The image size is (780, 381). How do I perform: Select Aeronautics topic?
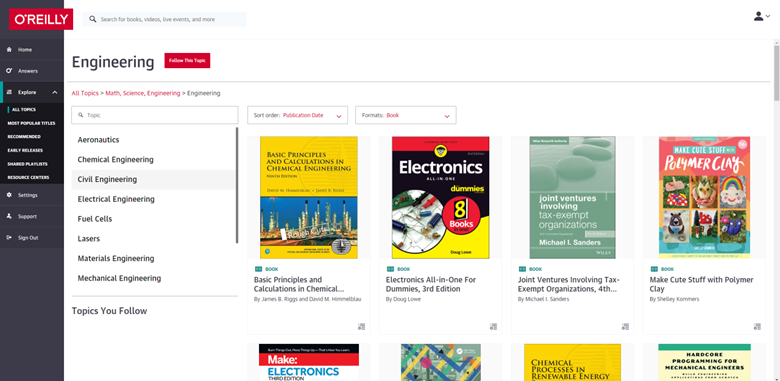click(x=98, y=140)
